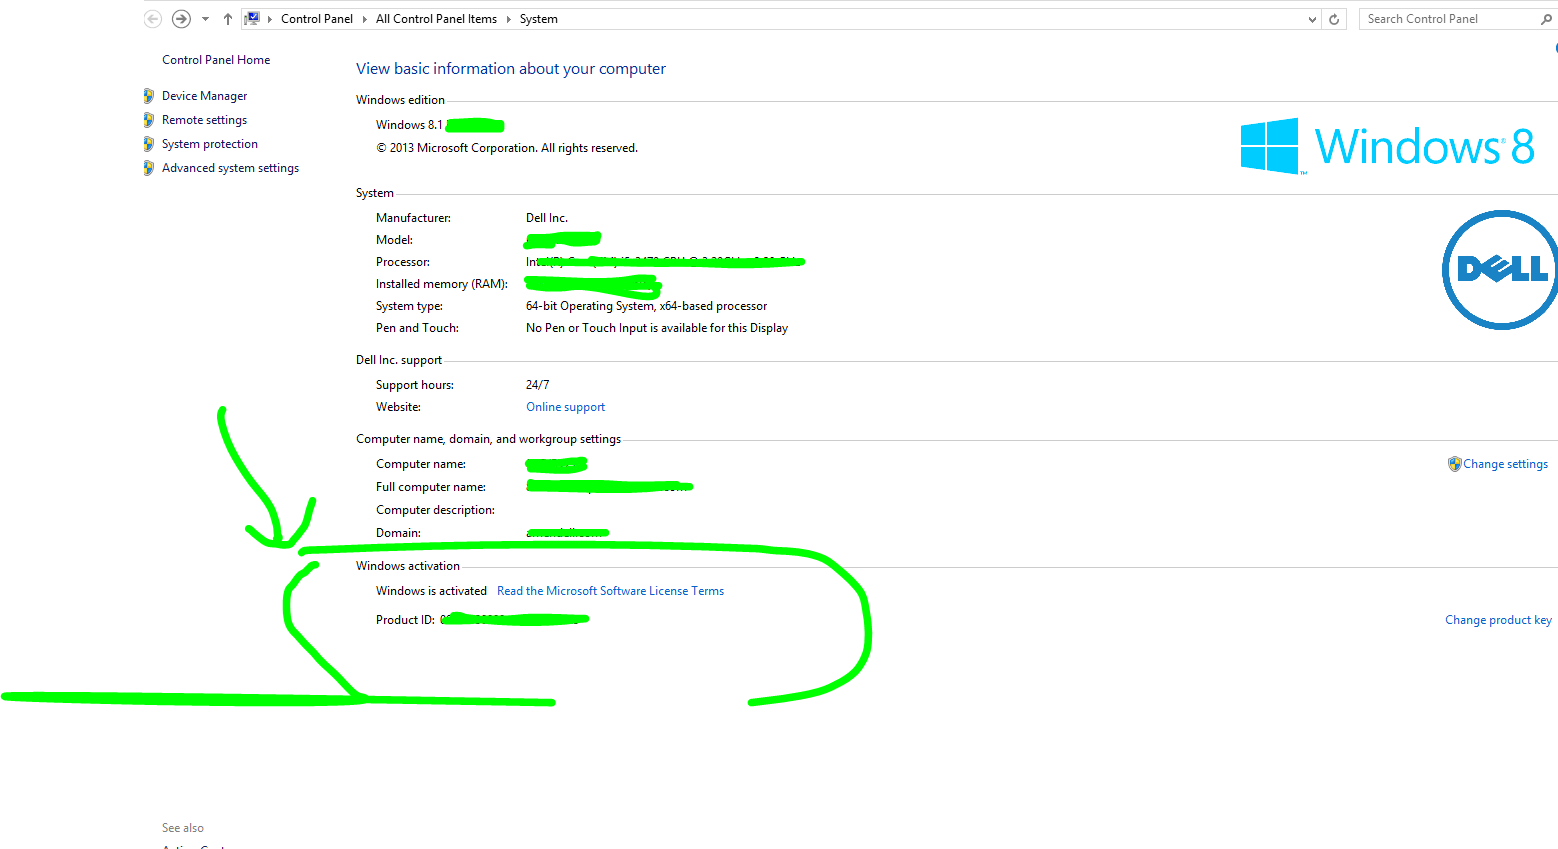The height and width of the screenshot is (849, 1558).
Task: Select the Control Panel breadcrumb
Action: (x=317, y=19)
